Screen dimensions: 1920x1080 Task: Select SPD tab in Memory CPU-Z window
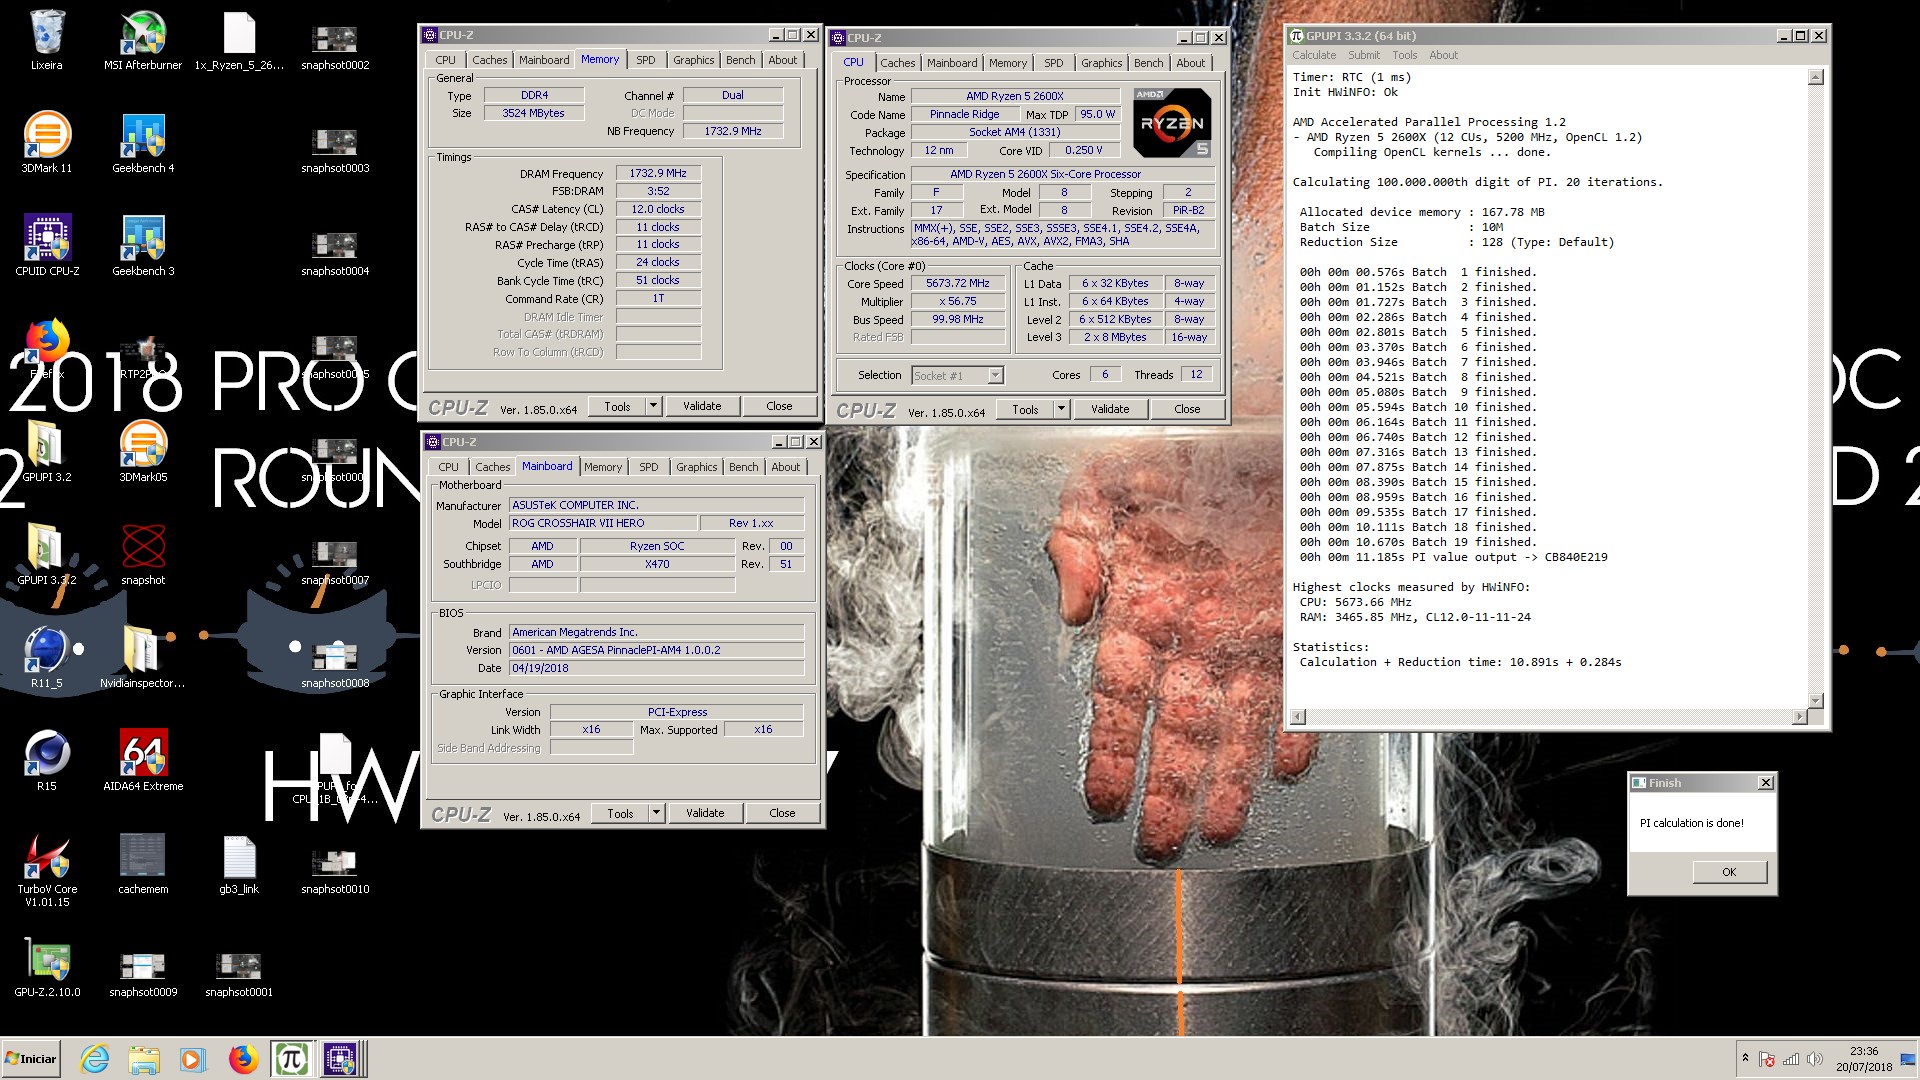[646, 60]
